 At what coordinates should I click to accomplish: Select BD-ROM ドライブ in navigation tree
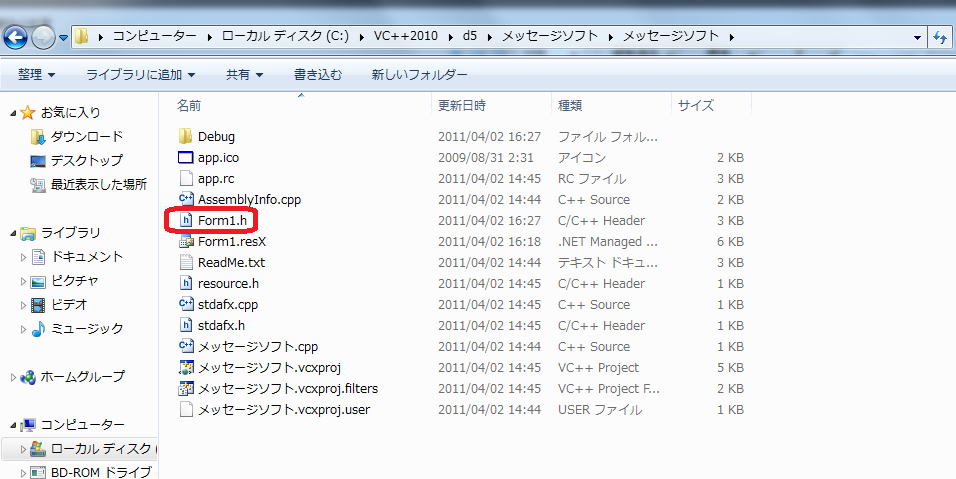101,472
